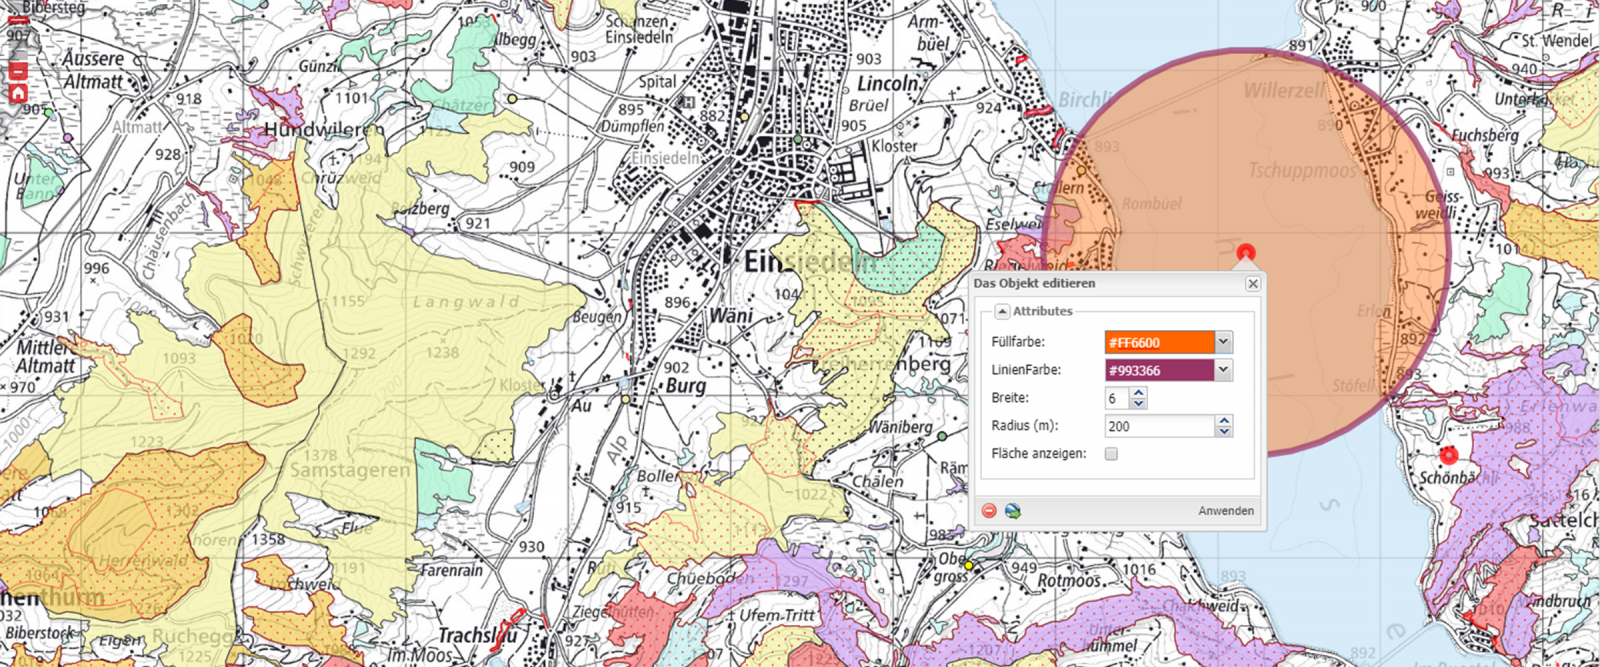Close the 'Das Objekt editieren' dialog
The image size is (1600, 667).
point(1252,284)
